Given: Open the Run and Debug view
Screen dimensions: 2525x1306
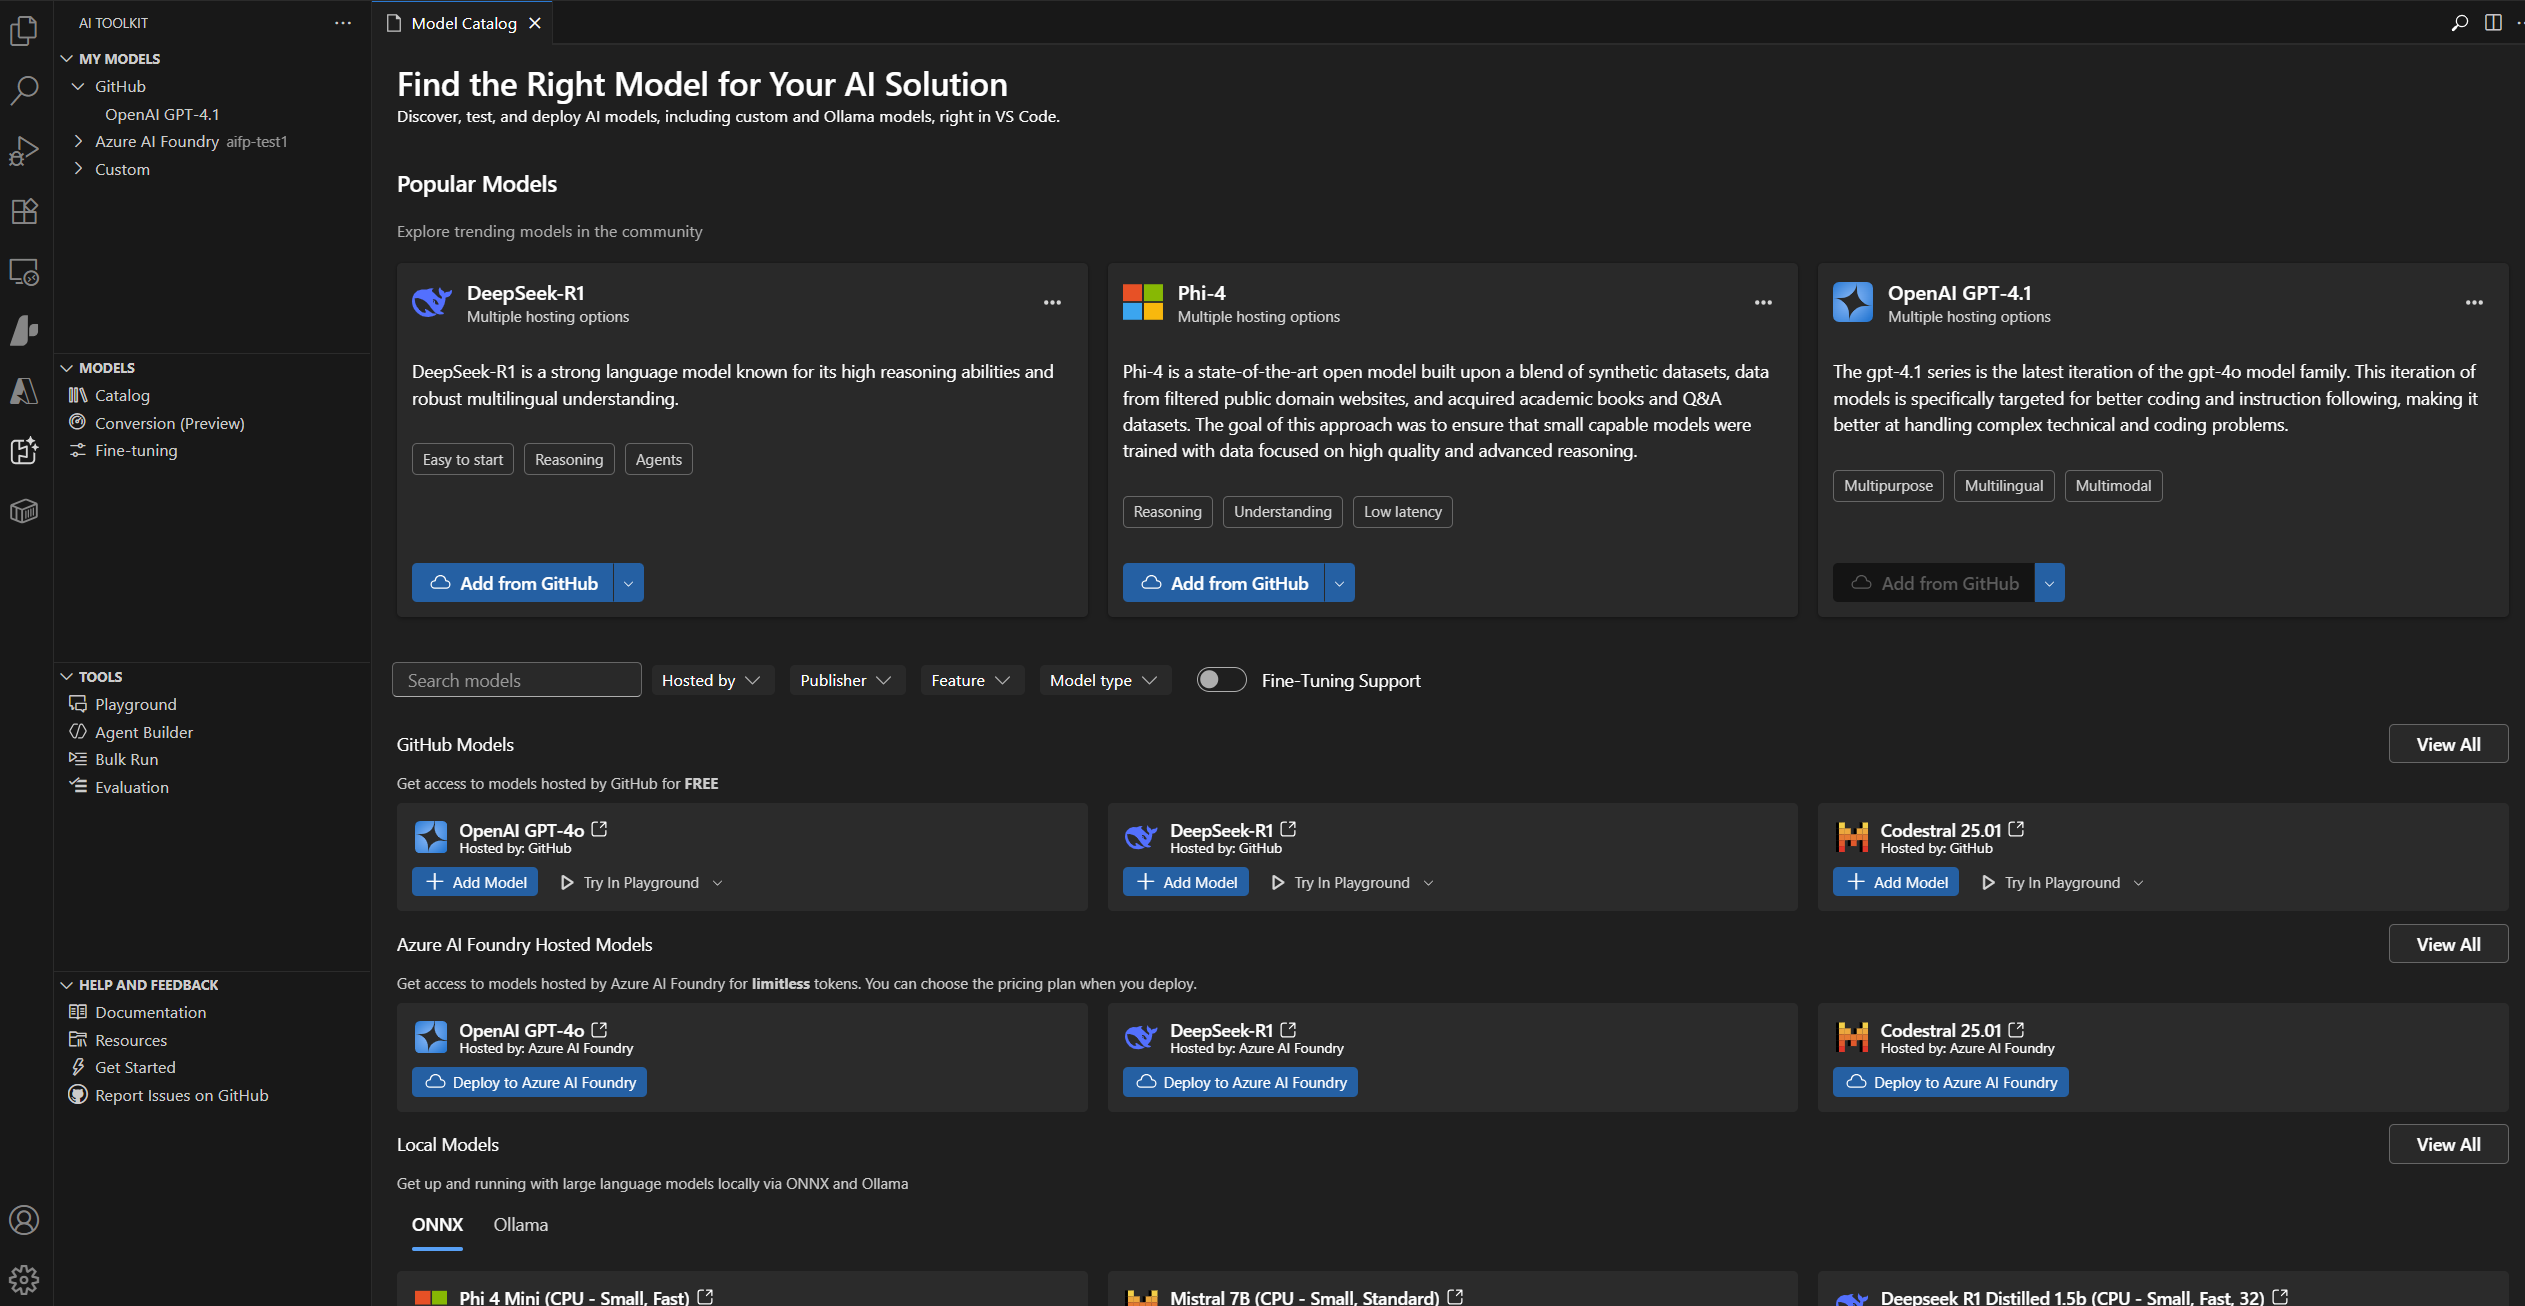Looking at the screenshot, I should [x=23, y=150].
